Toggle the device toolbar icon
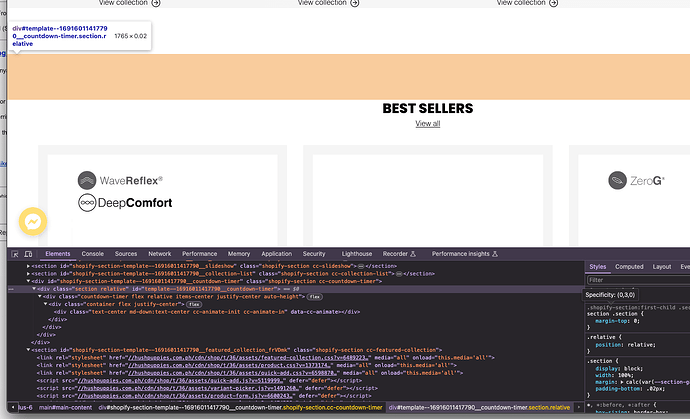The image size is (690, 419). pyautogui.click(x=28, y=254)
